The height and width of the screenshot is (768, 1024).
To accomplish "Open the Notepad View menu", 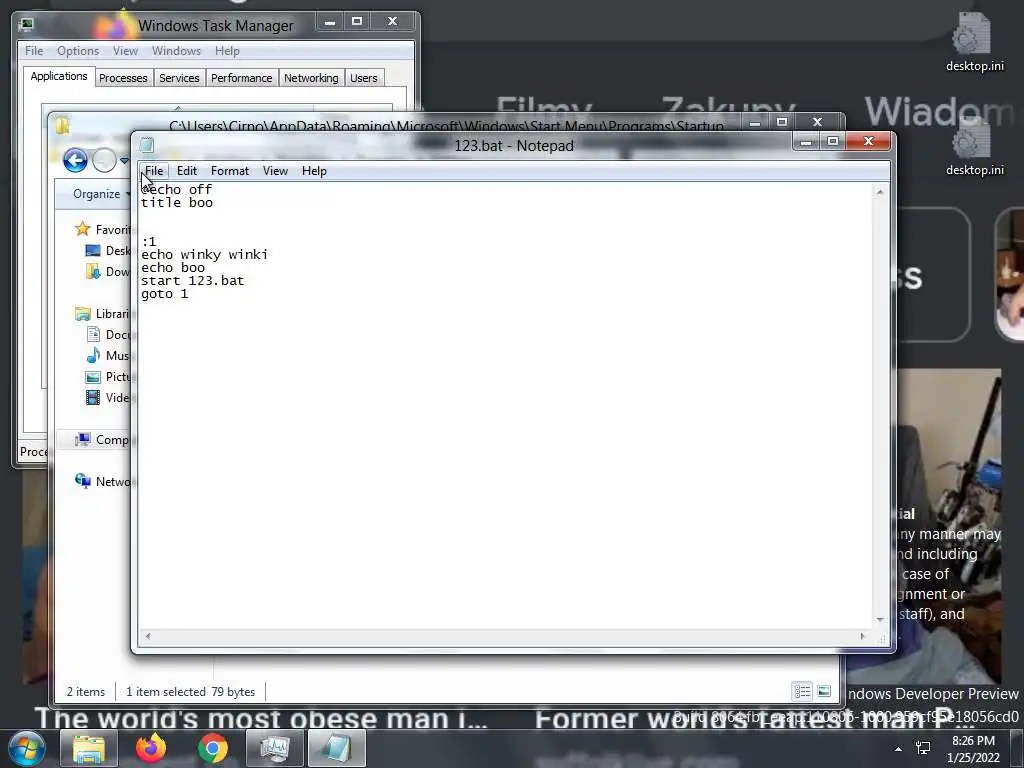I will (x=275, y=171).
